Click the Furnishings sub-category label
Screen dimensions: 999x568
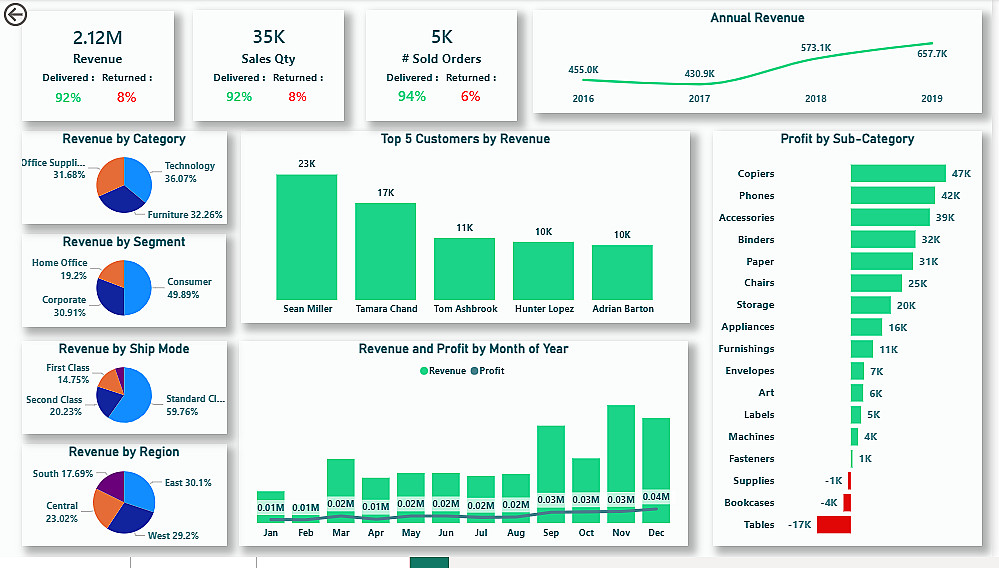(x=746, y=349)
